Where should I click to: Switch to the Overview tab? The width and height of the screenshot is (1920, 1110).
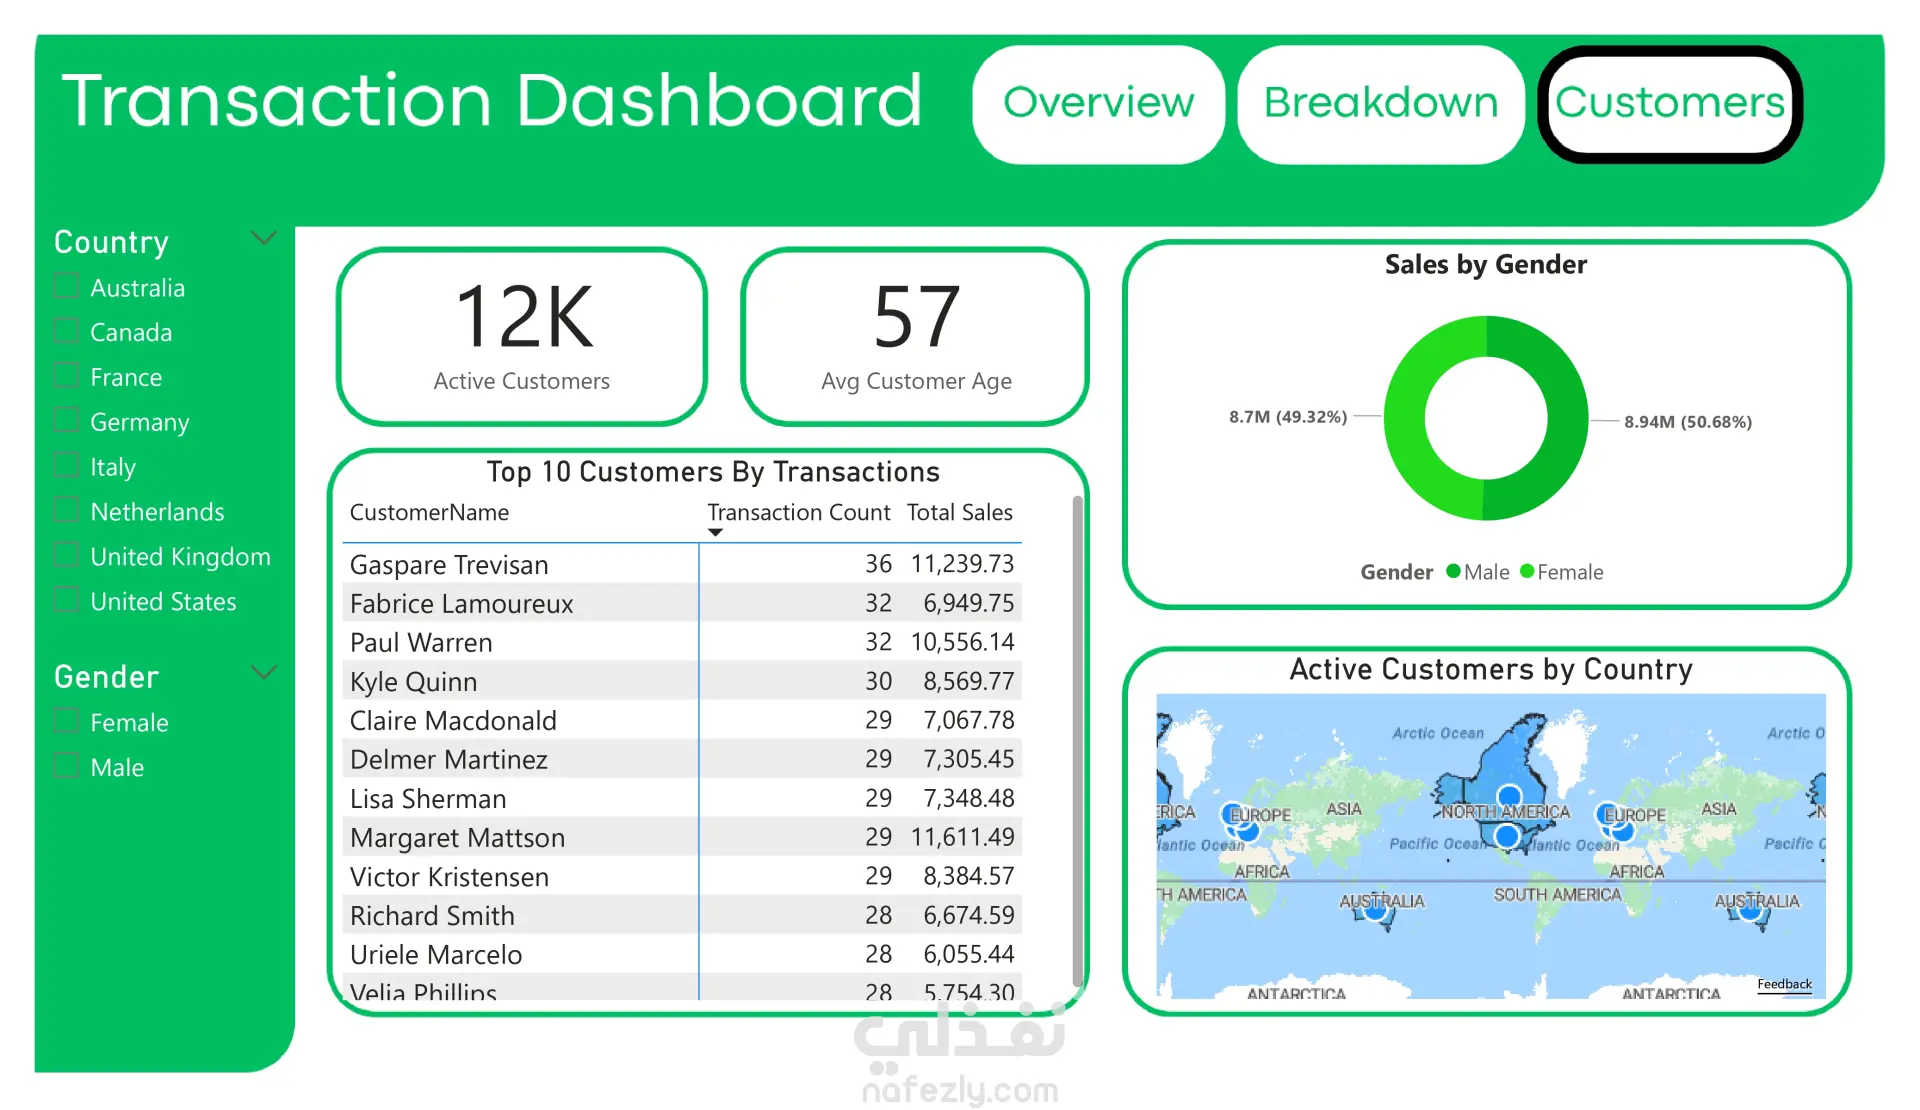1097,103
